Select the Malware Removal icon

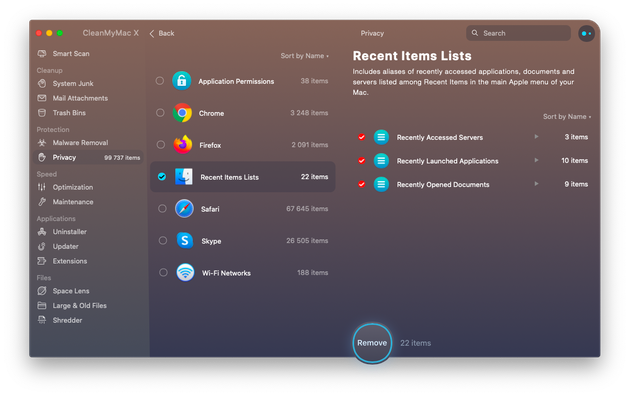click(42, 143)
